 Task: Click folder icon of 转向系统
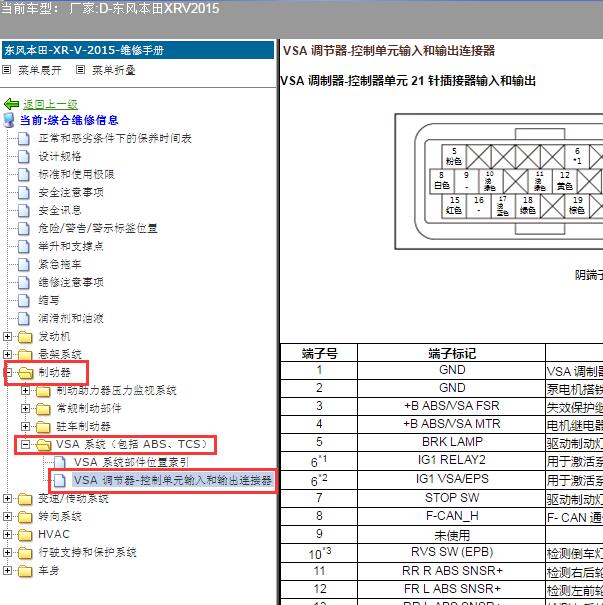(25, 517)
